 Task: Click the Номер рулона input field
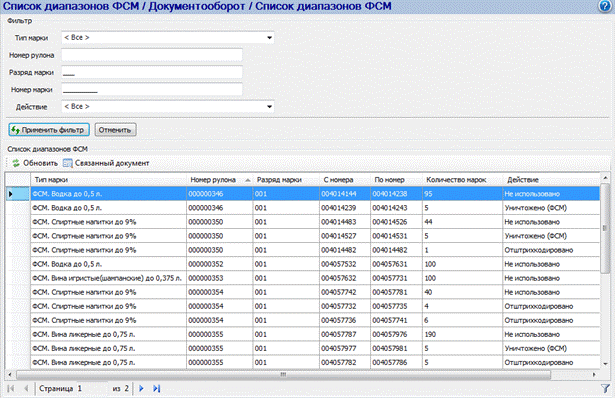tap(152, 55)
